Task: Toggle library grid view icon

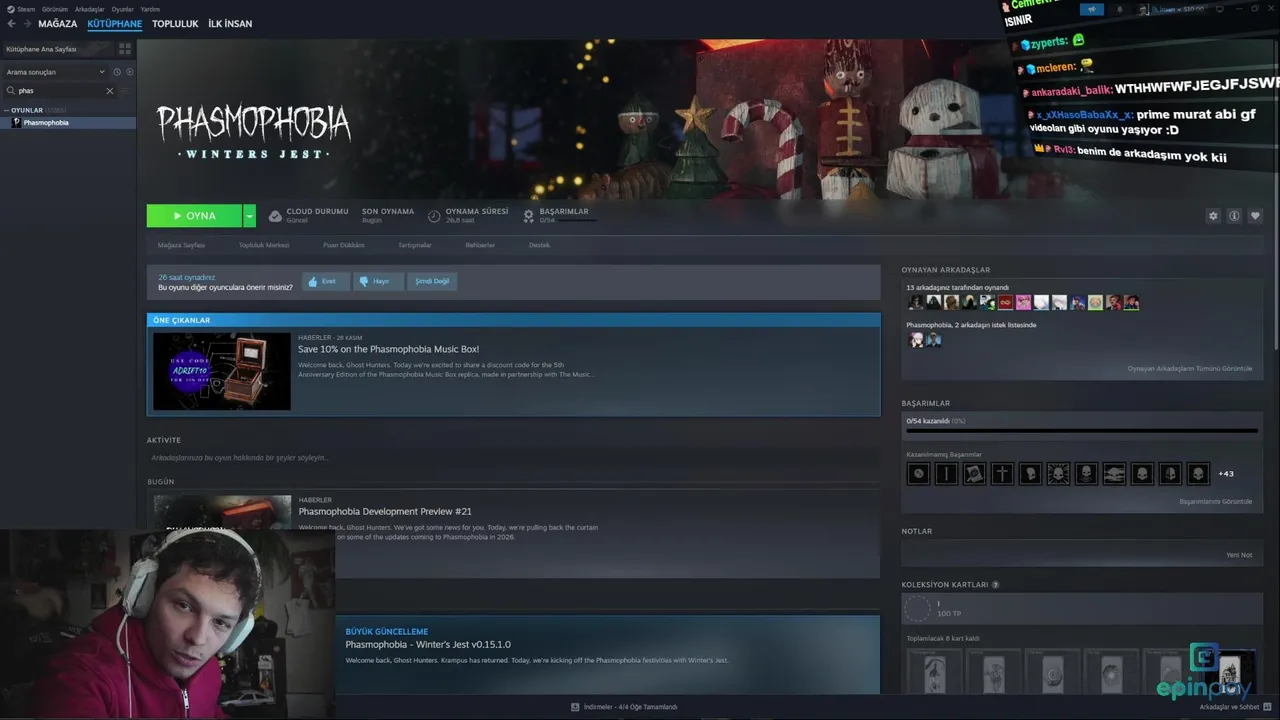Action: click(125, 48)
